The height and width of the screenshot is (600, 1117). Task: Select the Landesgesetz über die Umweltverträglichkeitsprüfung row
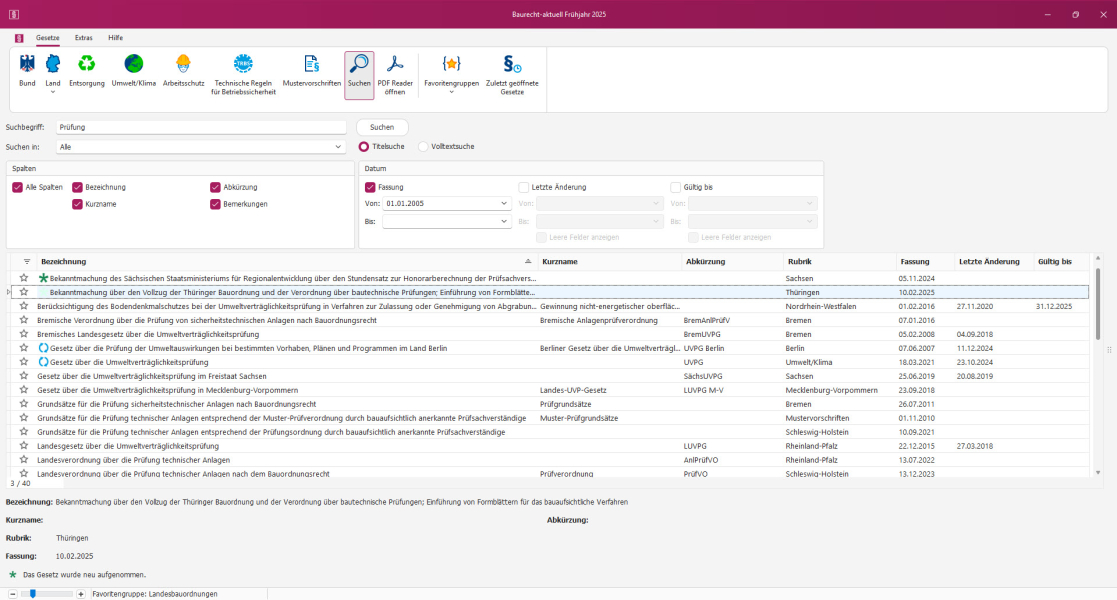tap(549, 446)
